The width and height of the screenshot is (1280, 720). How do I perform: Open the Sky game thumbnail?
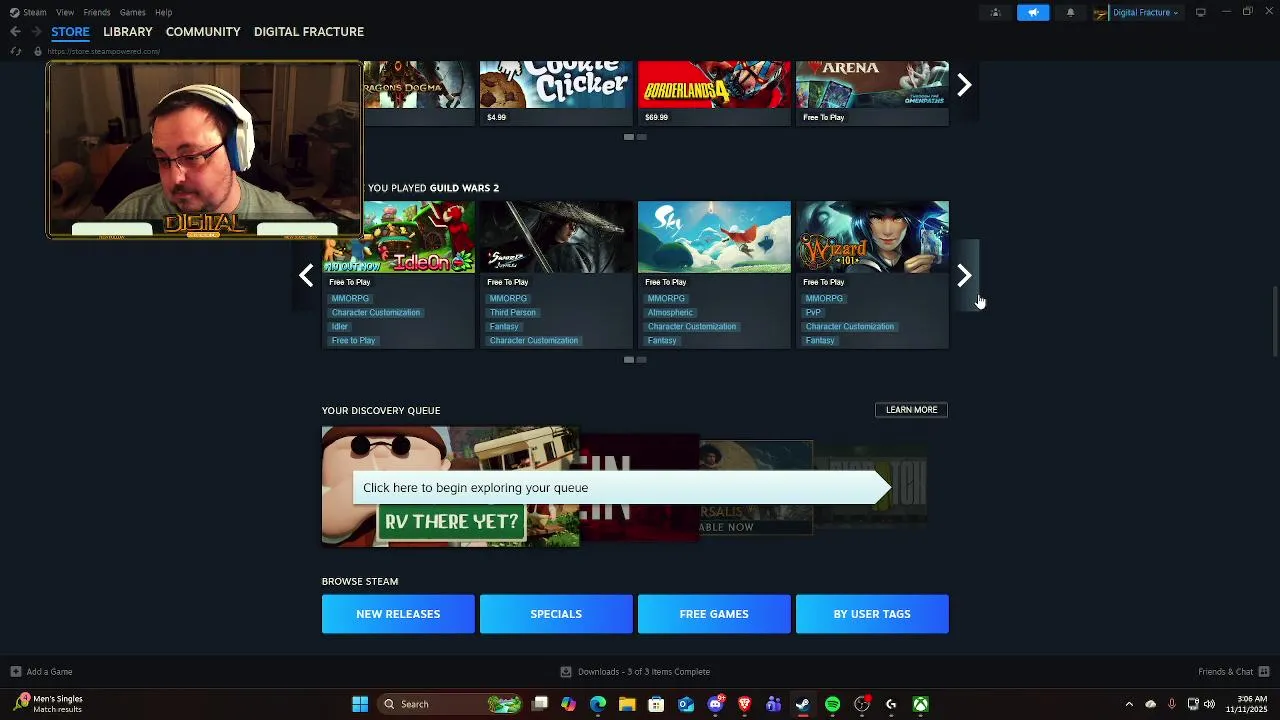[714, 237]
